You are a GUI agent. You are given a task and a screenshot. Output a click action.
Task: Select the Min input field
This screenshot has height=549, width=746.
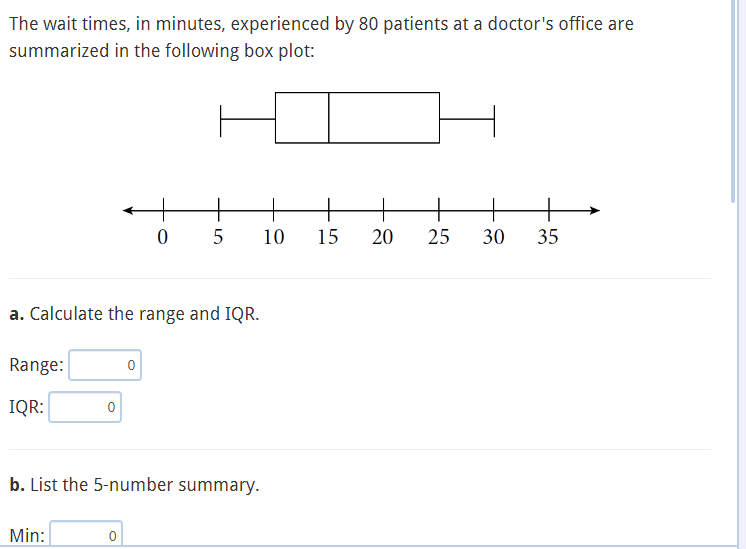86,534
